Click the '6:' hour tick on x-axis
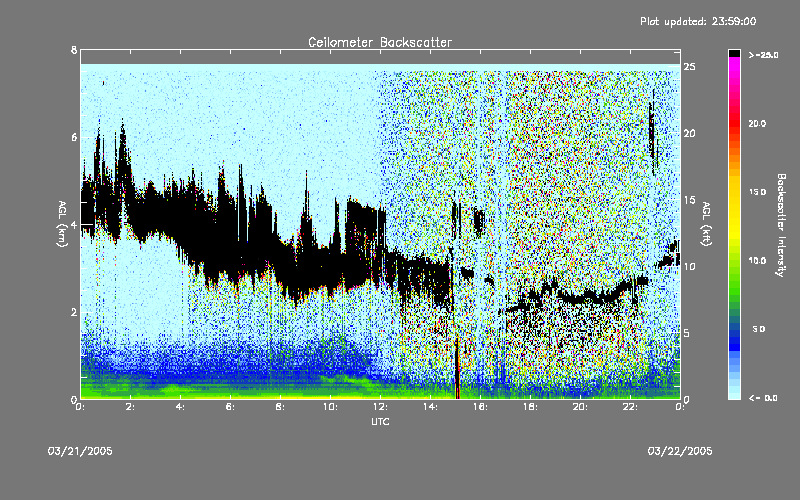This screenshot has width=800, height=500. (x=230, y=407)
